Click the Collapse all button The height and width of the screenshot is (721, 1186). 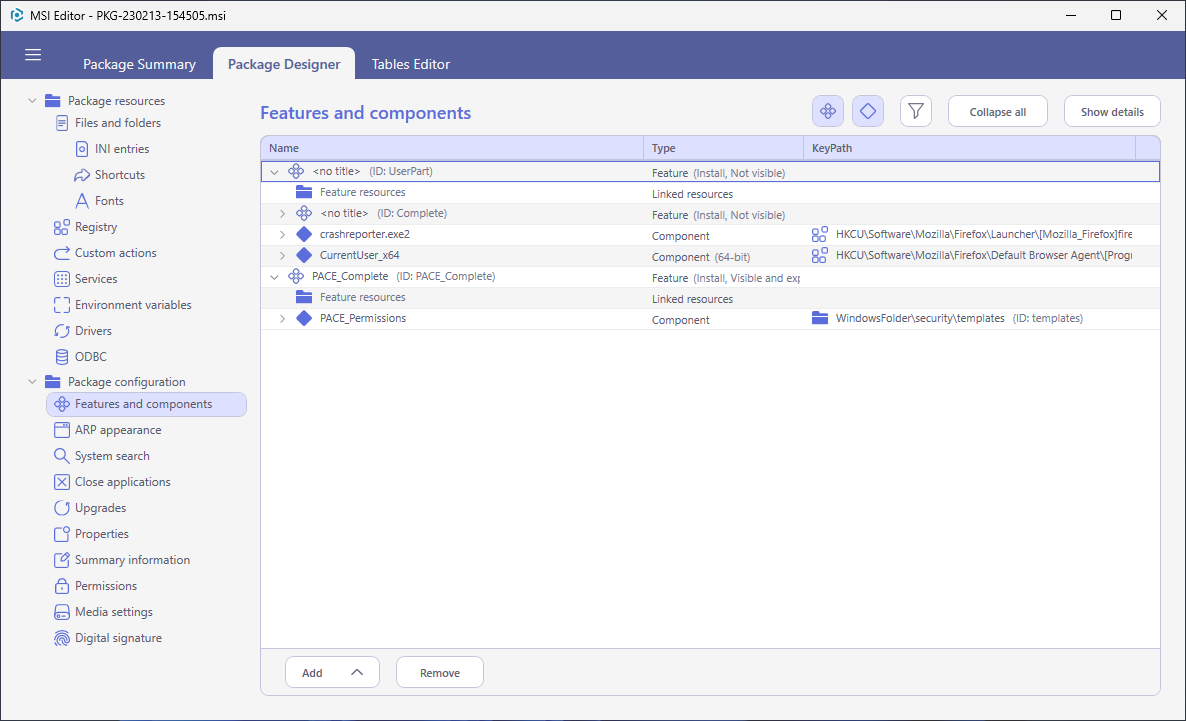pos(998,111)
